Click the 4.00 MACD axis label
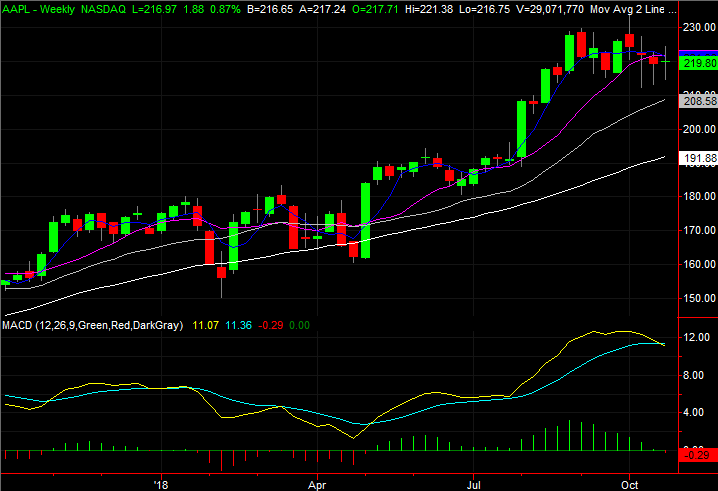Screen dimensions: 718x491 tap(693, 412)
